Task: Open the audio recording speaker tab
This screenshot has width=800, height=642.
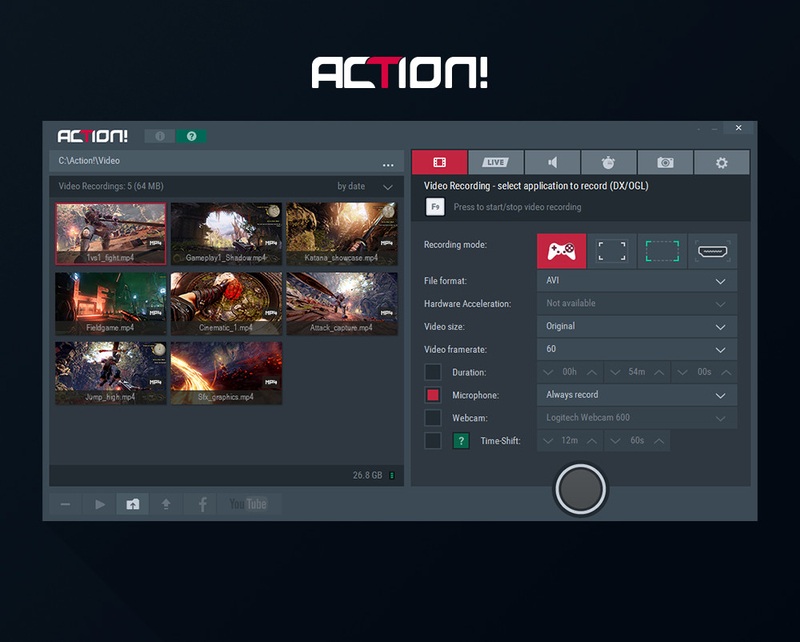Action: coord(552,163)
